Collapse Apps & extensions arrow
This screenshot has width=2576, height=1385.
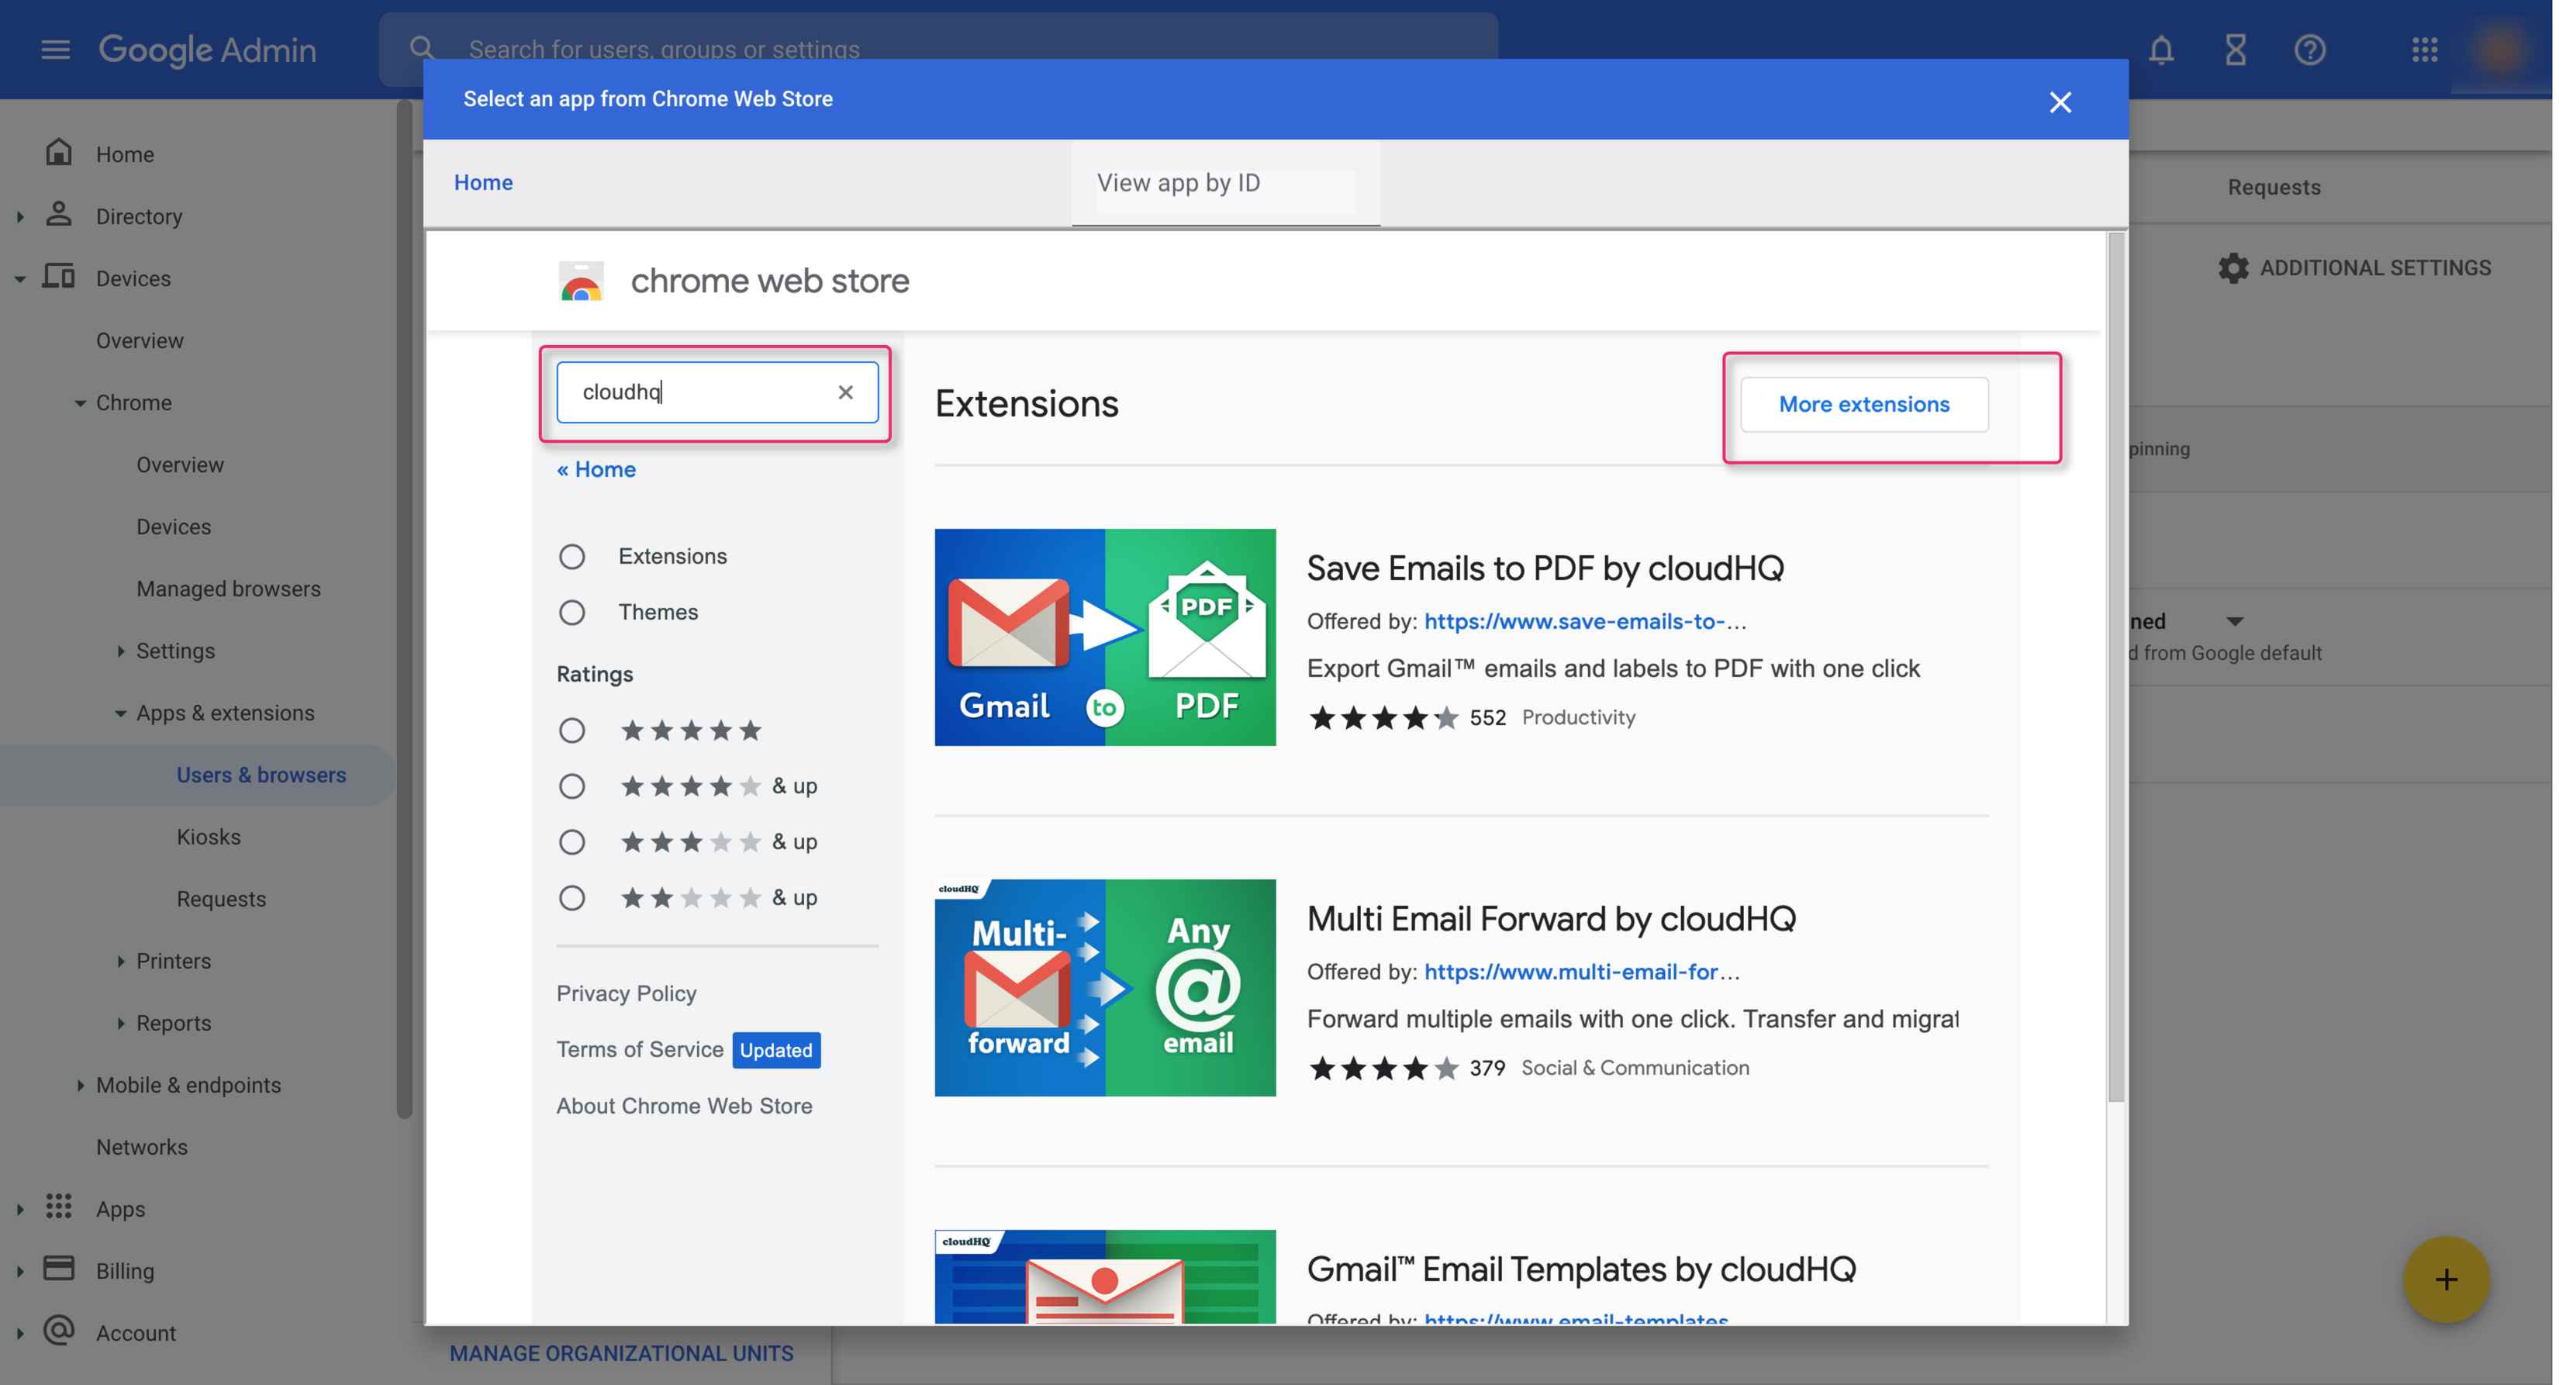point(121,713)
